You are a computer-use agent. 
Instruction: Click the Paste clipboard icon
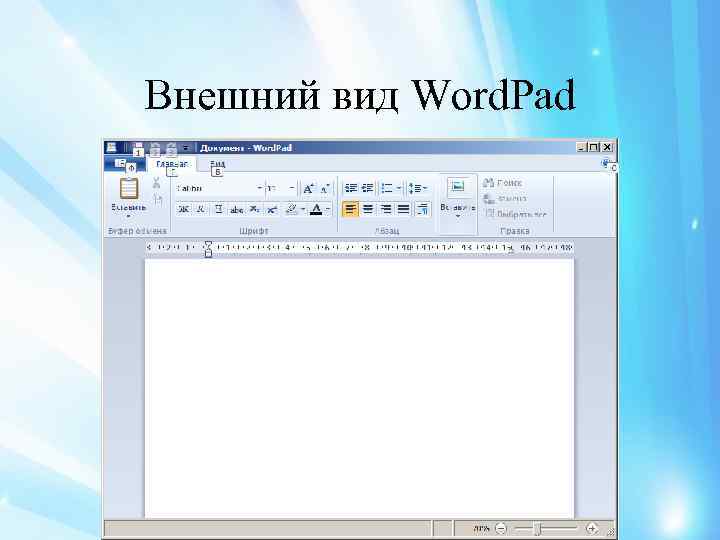coord(129,189)
